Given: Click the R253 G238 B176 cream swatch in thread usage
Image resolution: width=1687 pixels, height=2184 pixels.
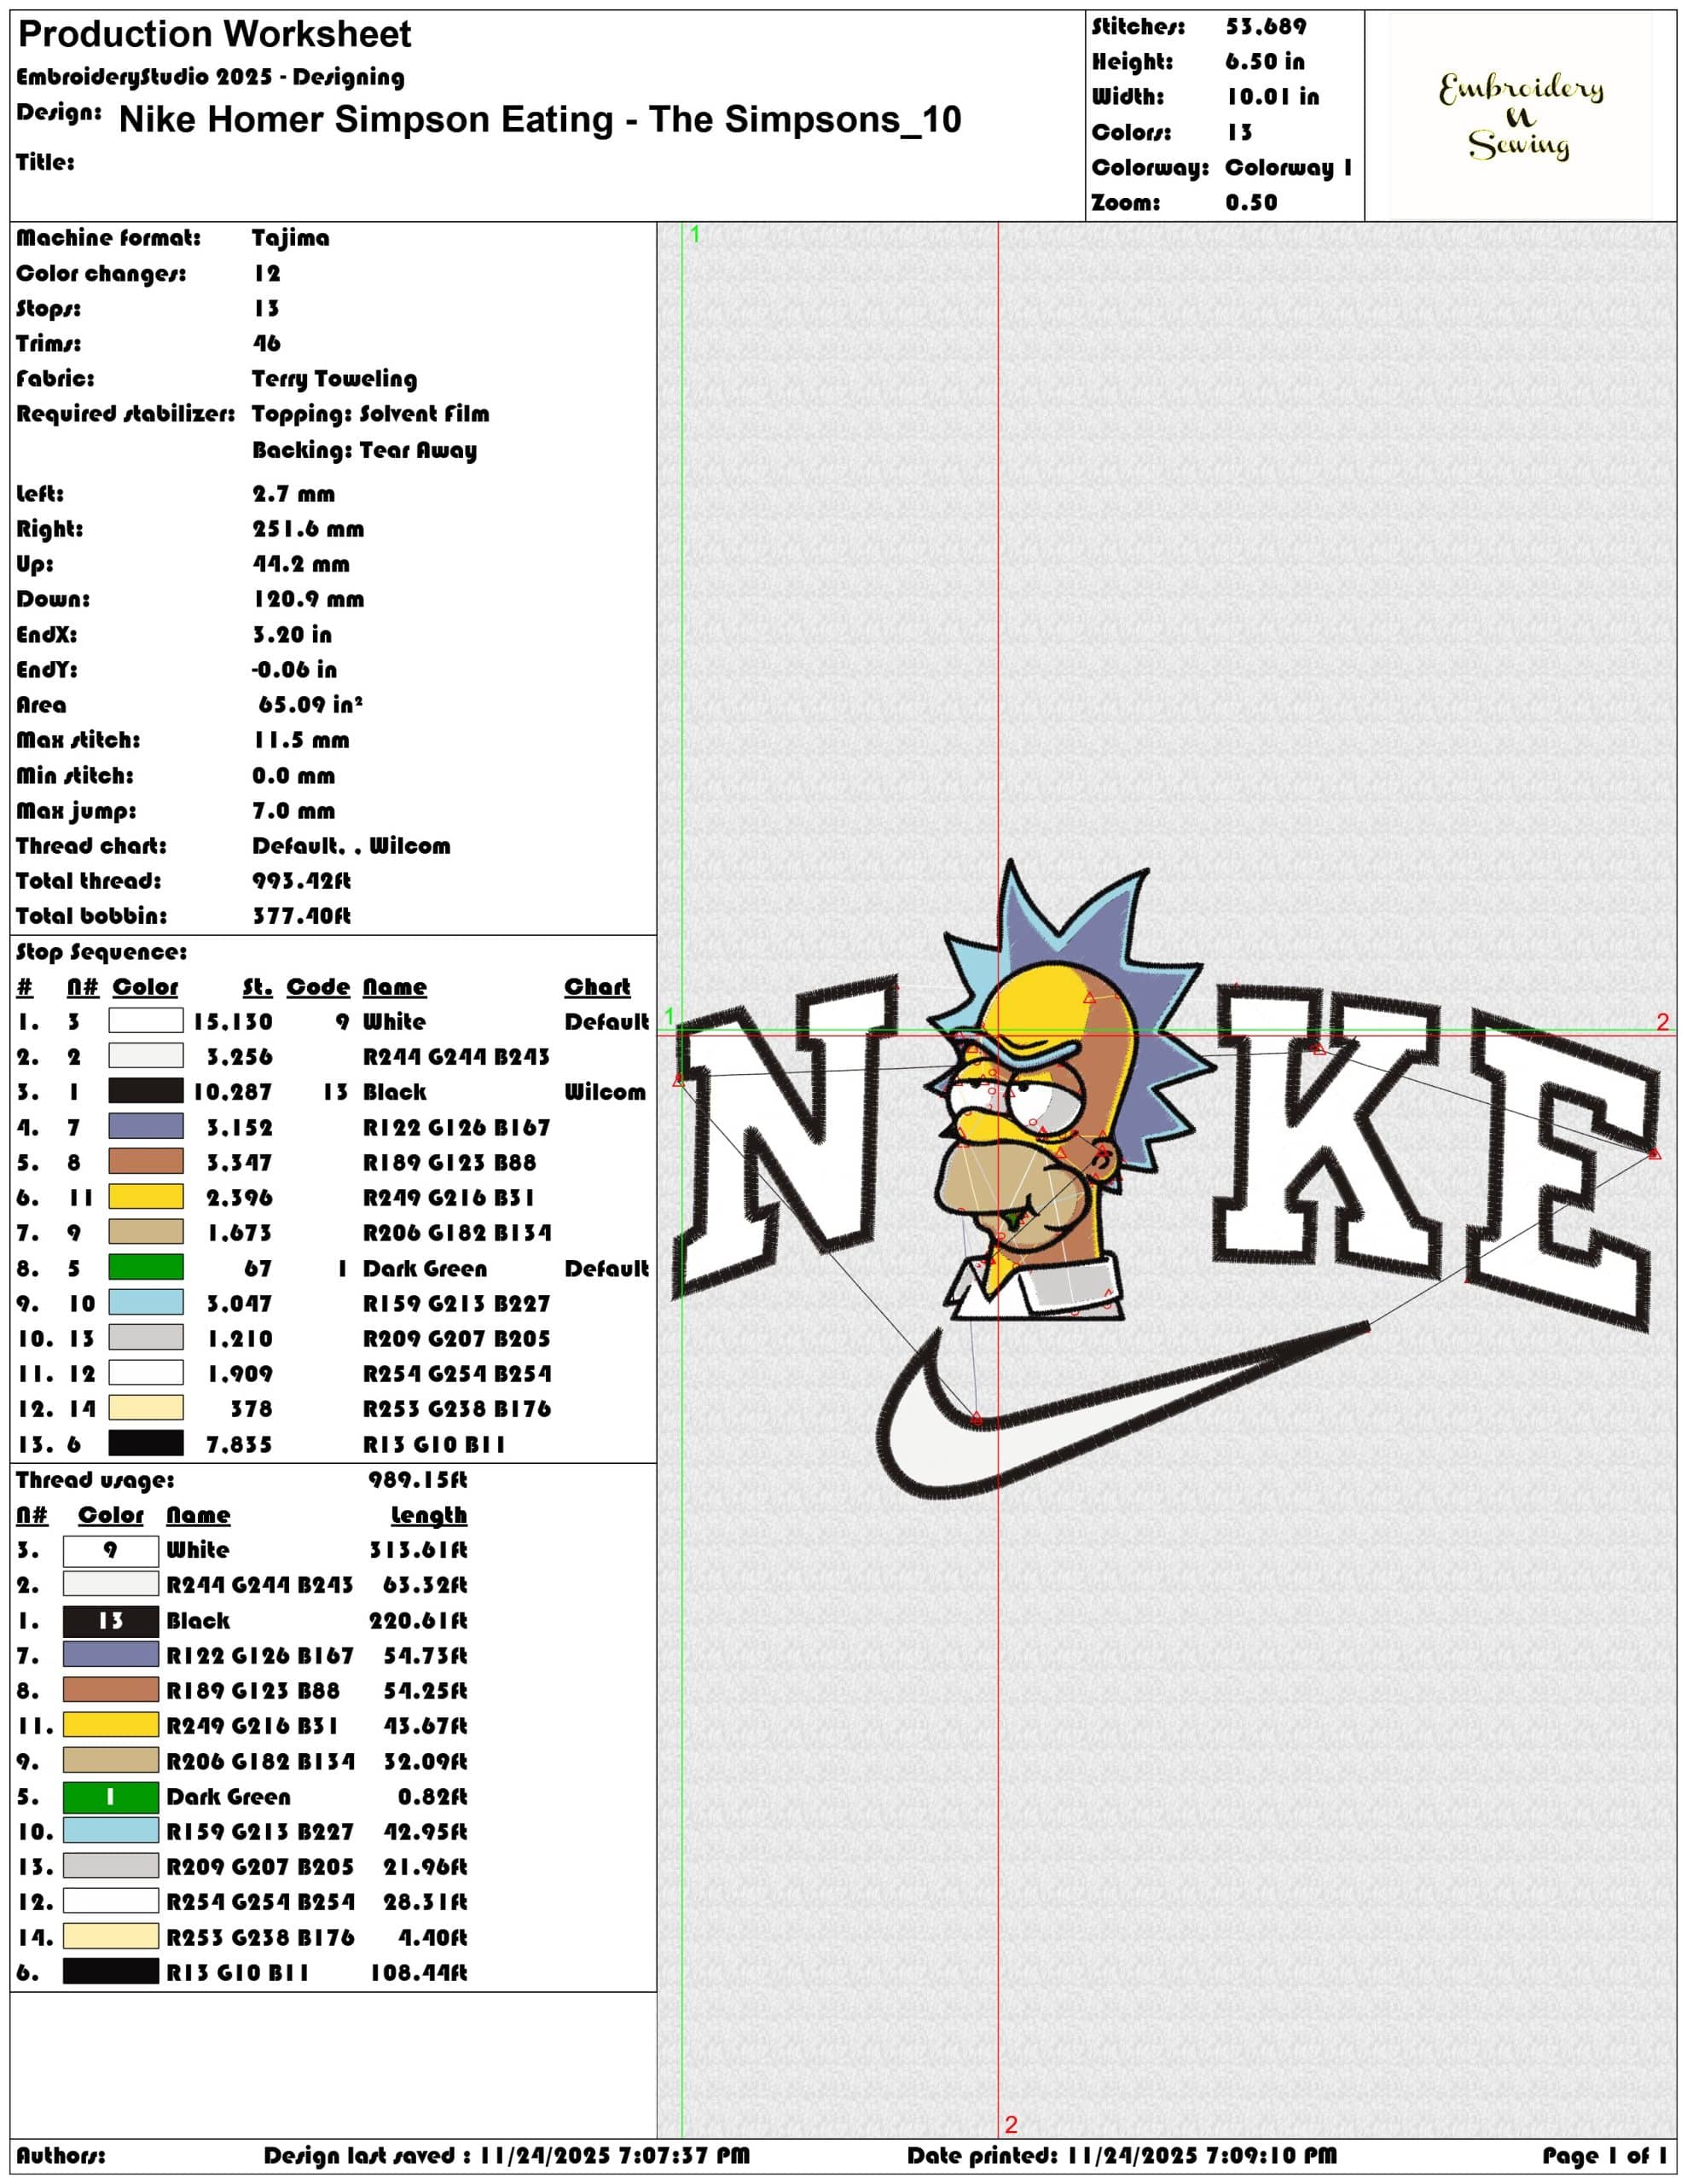Looking at the screenshot, I should point(110,1936).
